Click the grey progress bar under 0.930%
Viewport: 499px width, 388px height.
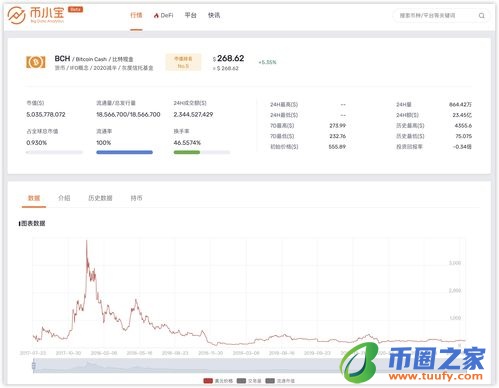[54, 152]
